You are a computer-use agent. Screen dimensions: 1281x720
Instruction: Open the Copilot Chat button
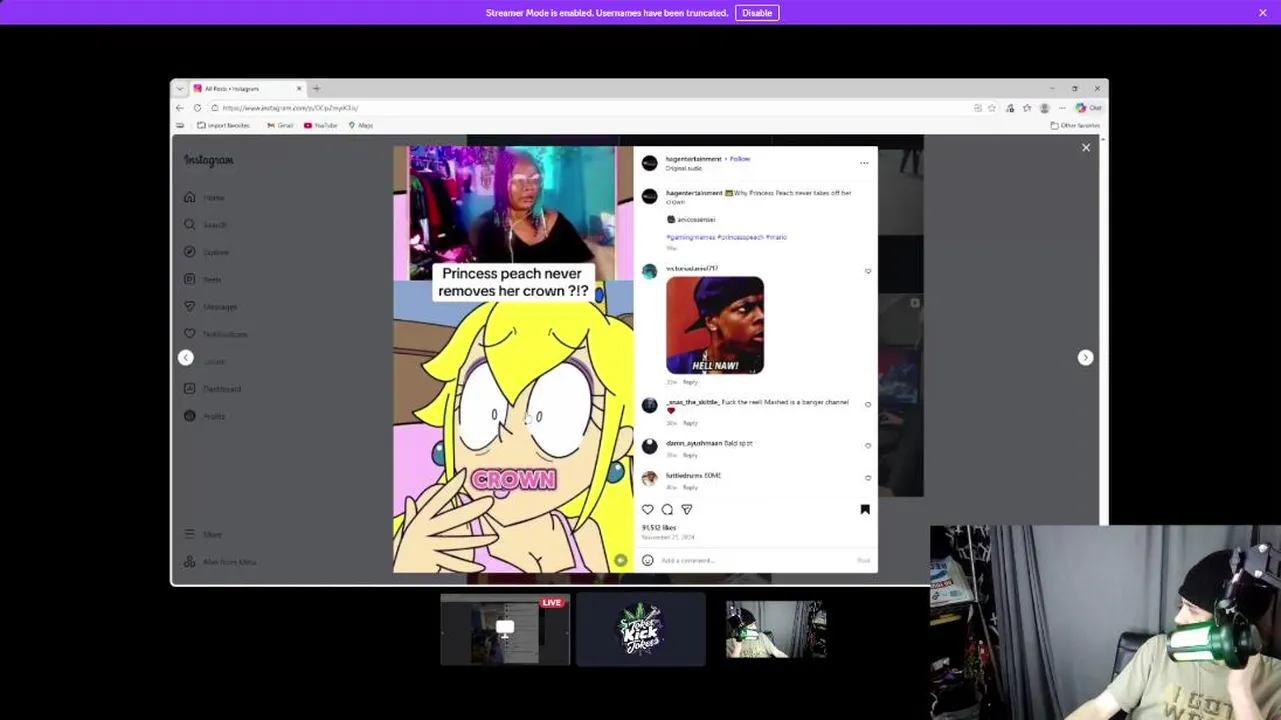click(x=1088, y=108)
